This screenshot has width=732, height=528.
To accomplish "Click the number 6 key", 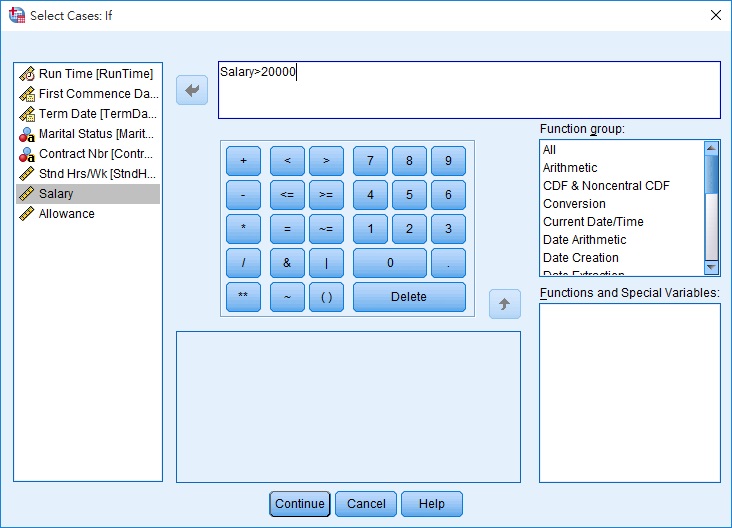I will (x=448, y=195).
